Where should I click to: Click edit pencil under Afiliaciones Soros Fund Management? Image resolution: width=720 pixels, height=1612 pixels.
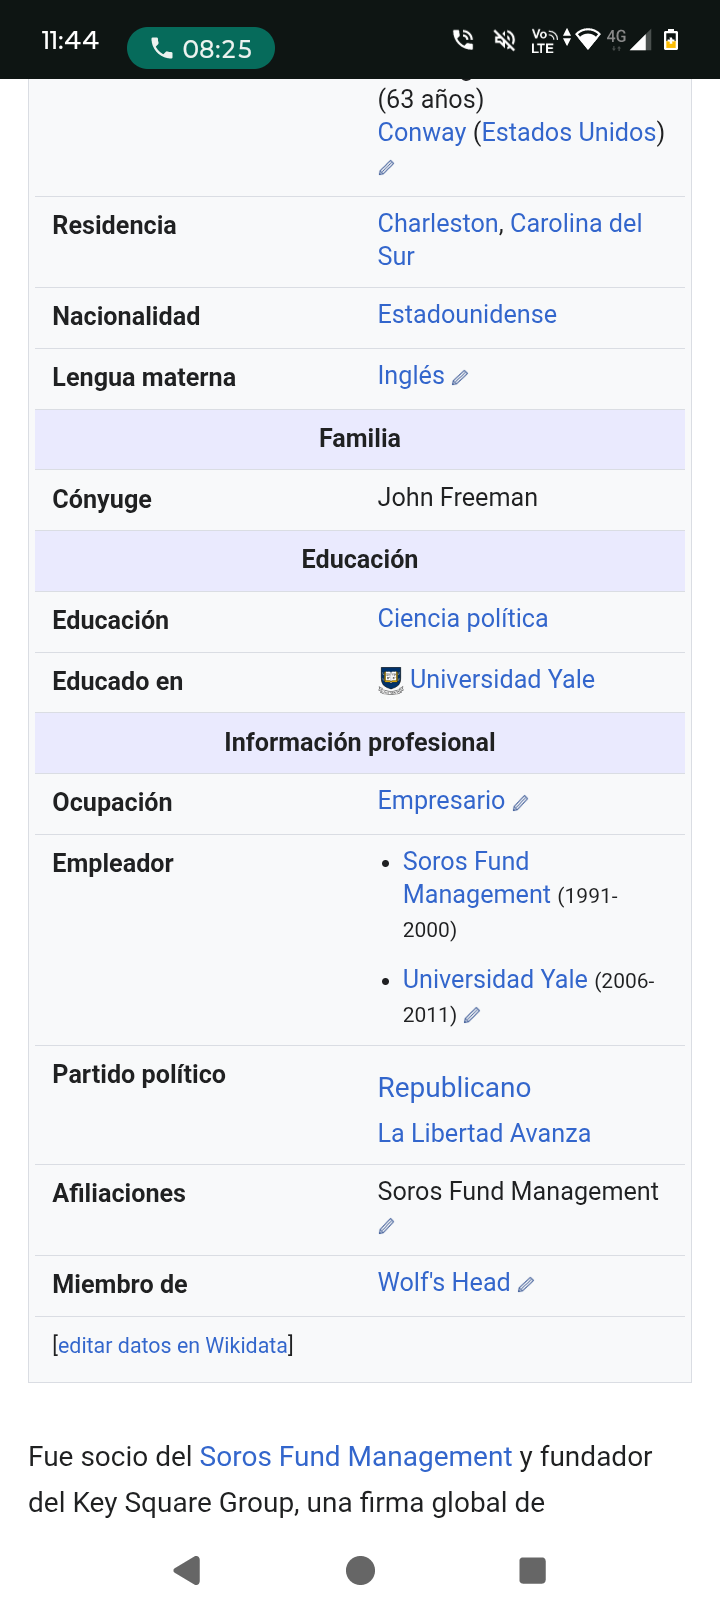pyautogui.click(x=386, y=1226)
